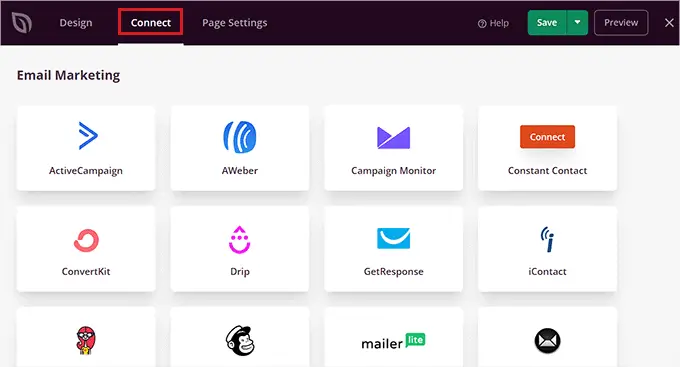Image resolution: width=680 pixels, height=367 pixels.
Task: Click the SeedProd leaf logo
Action: click(x=22, y=23)
